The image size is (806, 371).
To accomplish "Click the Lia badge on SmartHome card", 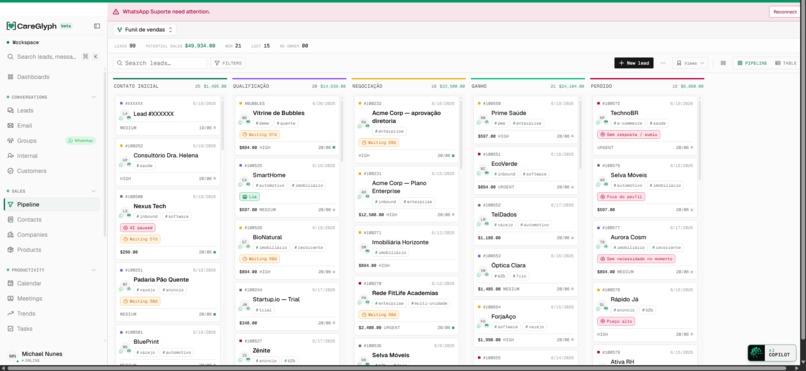I will coord(249,197).
